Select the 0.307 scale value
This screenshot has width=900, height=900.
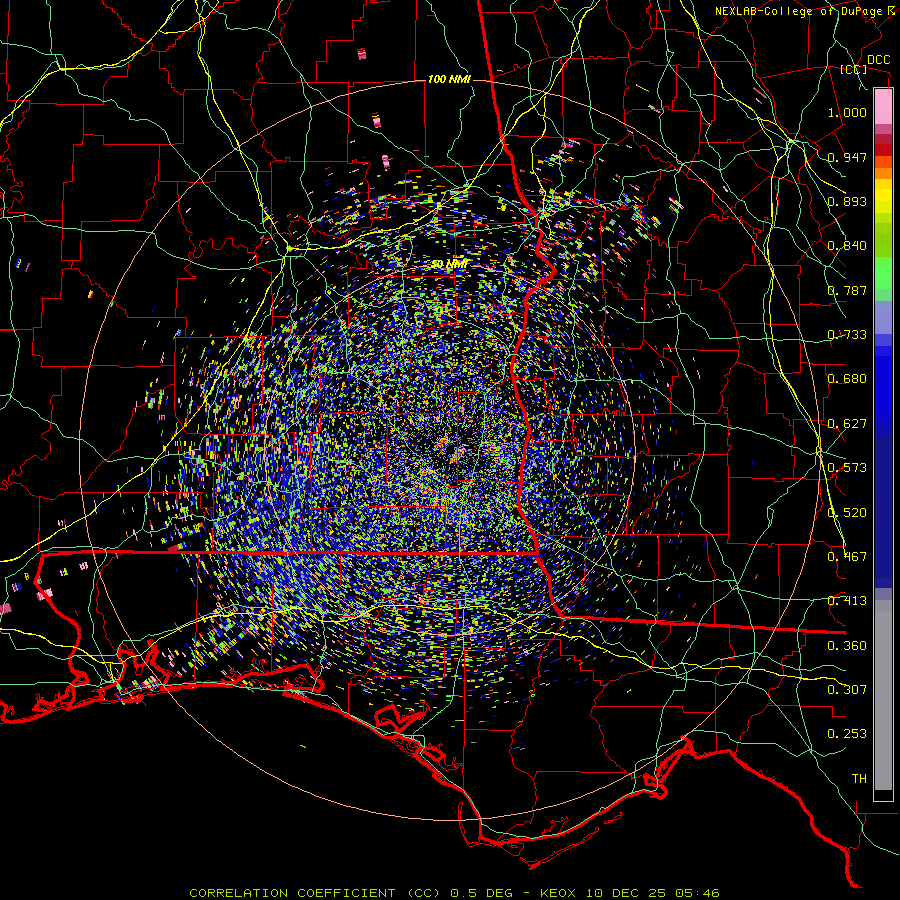847,690
